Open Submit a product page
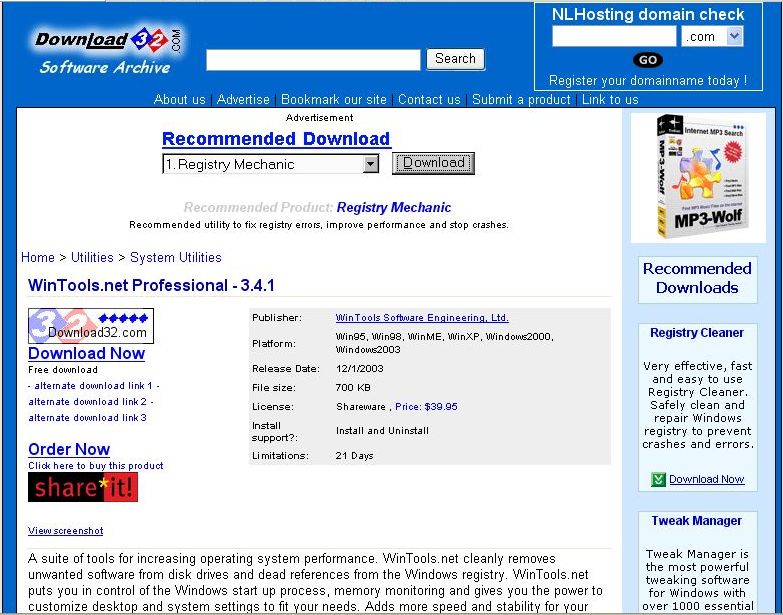This screenshot has height=615, width=783. pyautogui.click(x=521, y=99)
